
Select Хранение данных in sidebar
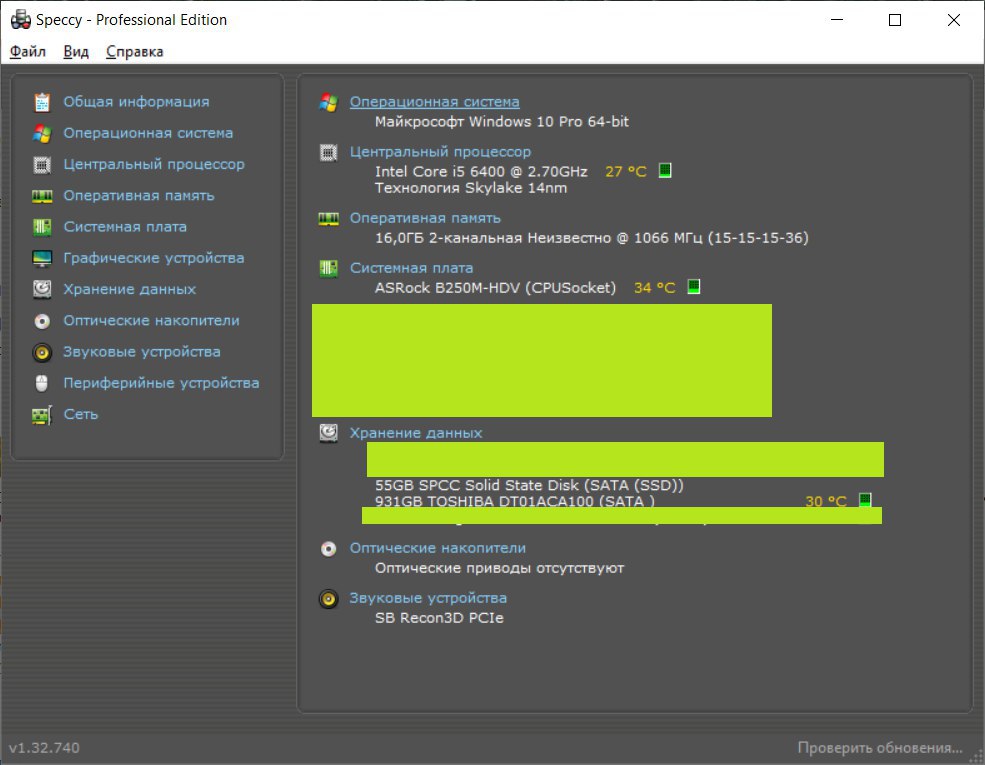(129, 290)
